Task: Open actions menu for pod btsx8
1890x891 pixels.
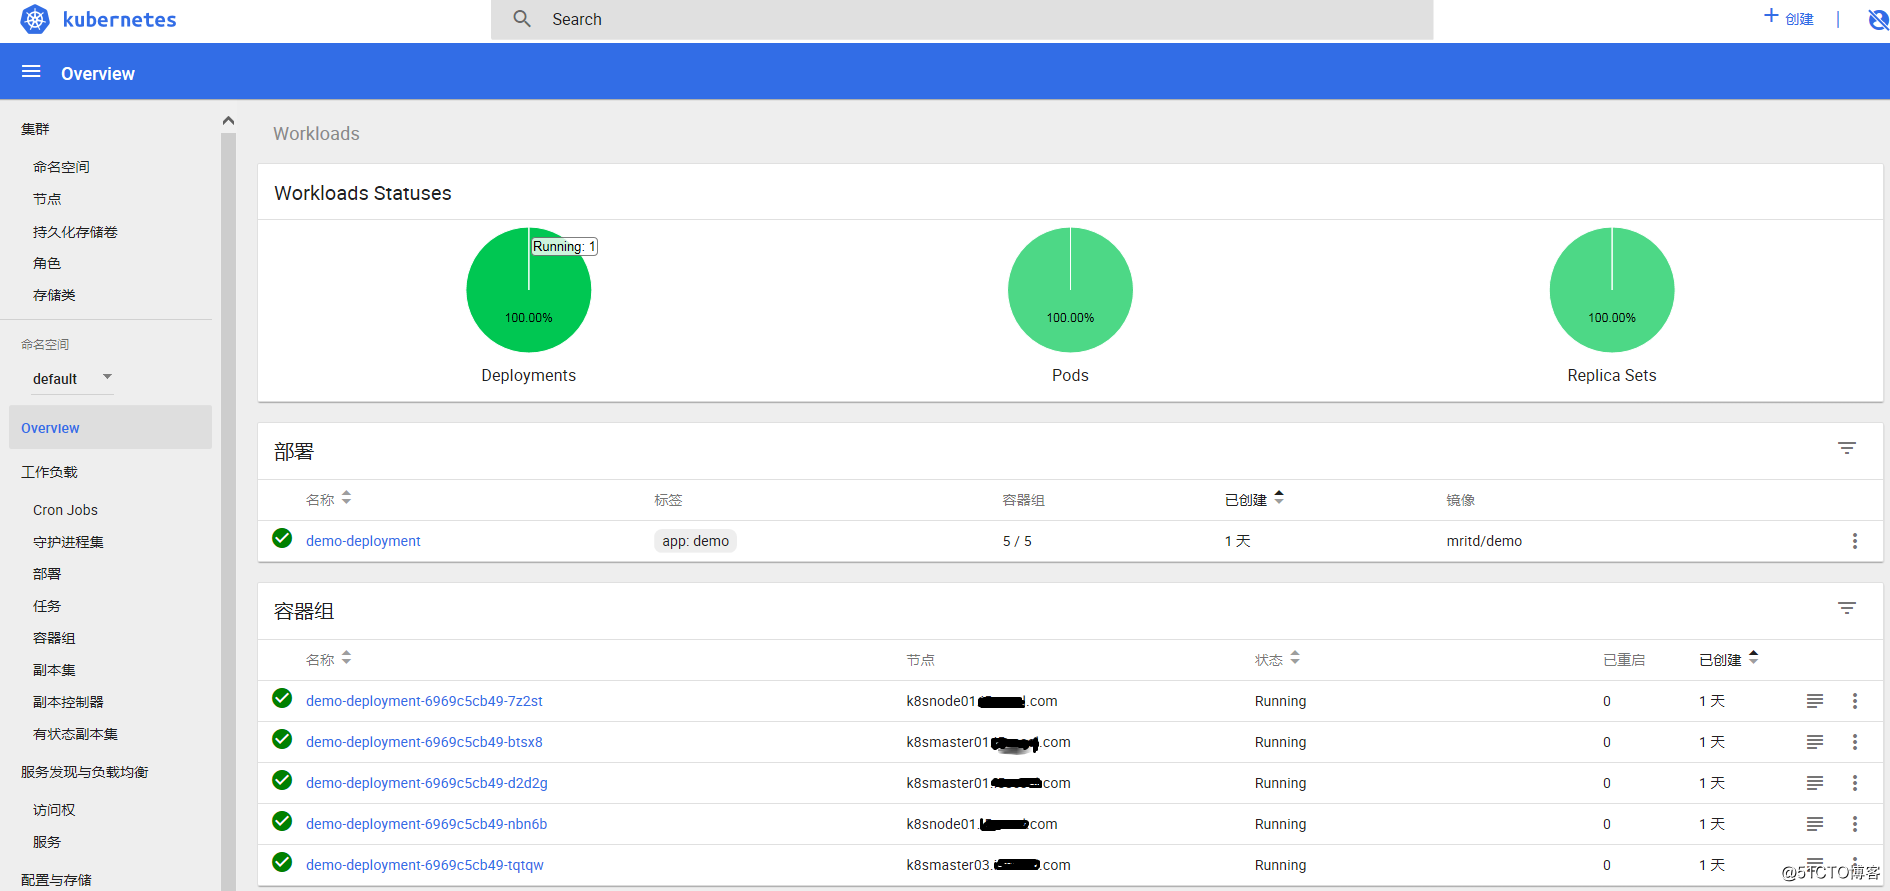Action: [x=1855, y=742]
